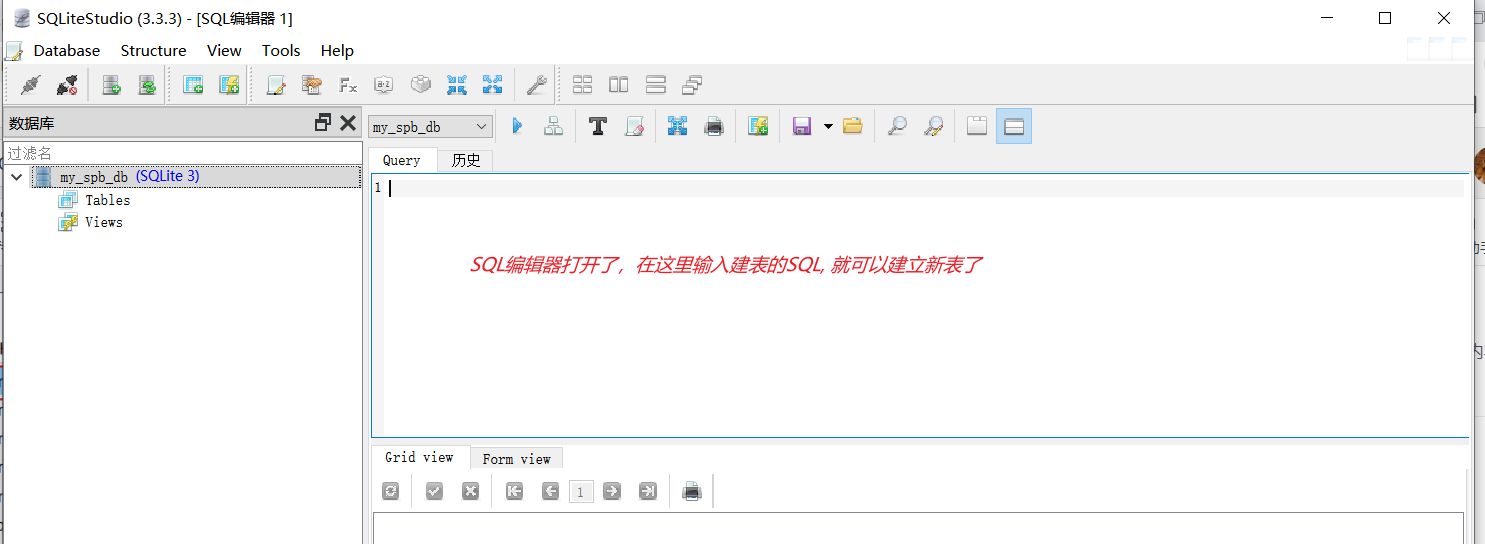Click the export arrows-outward icon
The image size is (1485, 544).
tap(493, 85)
